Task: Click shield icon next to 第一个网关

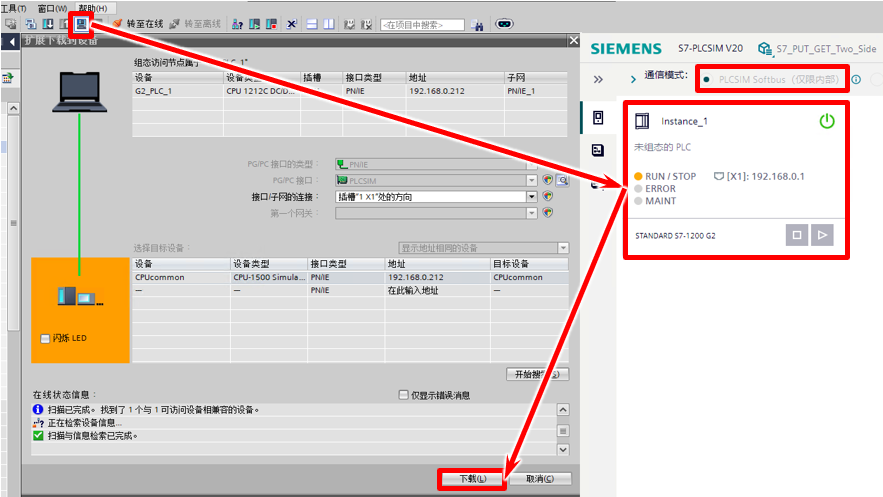Action: (x=547, y=212)
